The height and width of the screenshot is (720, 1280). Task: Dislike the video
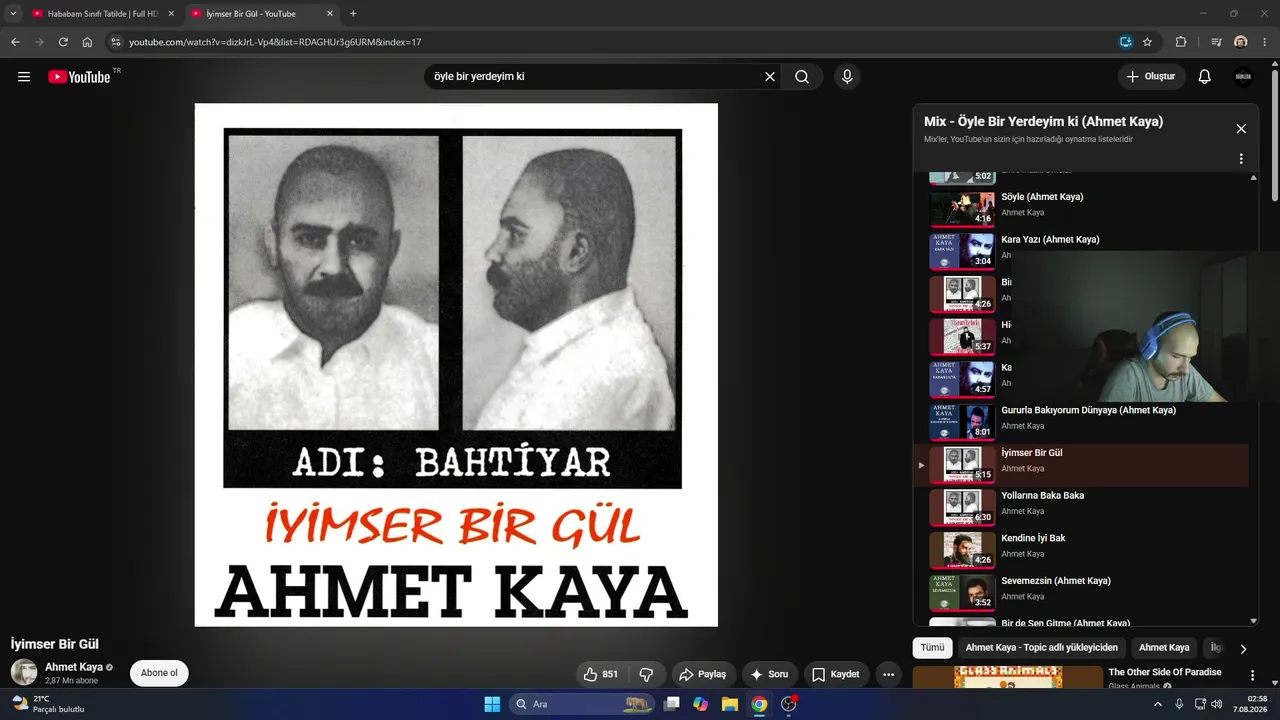[646, 674]
